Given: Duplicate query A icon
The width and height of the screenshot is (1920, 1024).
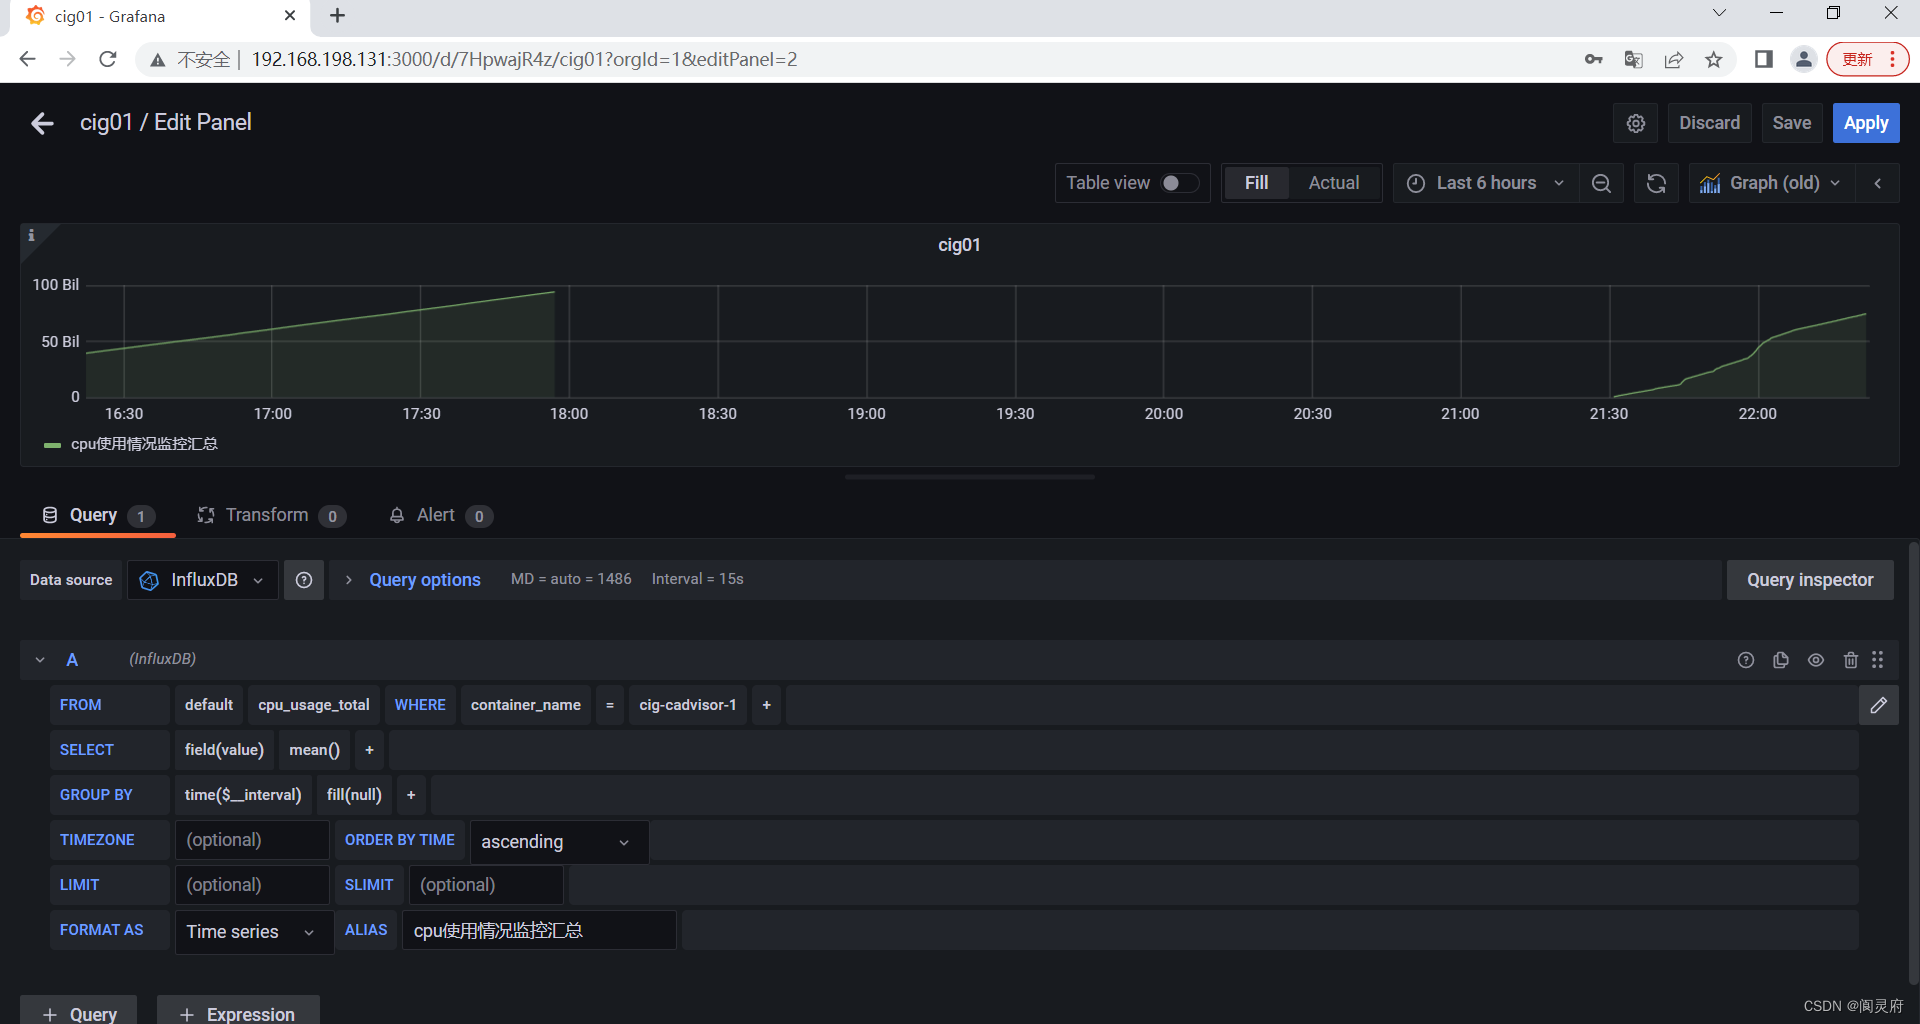Looking at the screenshot, I should pyautogui.click(x=1781, y=660).
